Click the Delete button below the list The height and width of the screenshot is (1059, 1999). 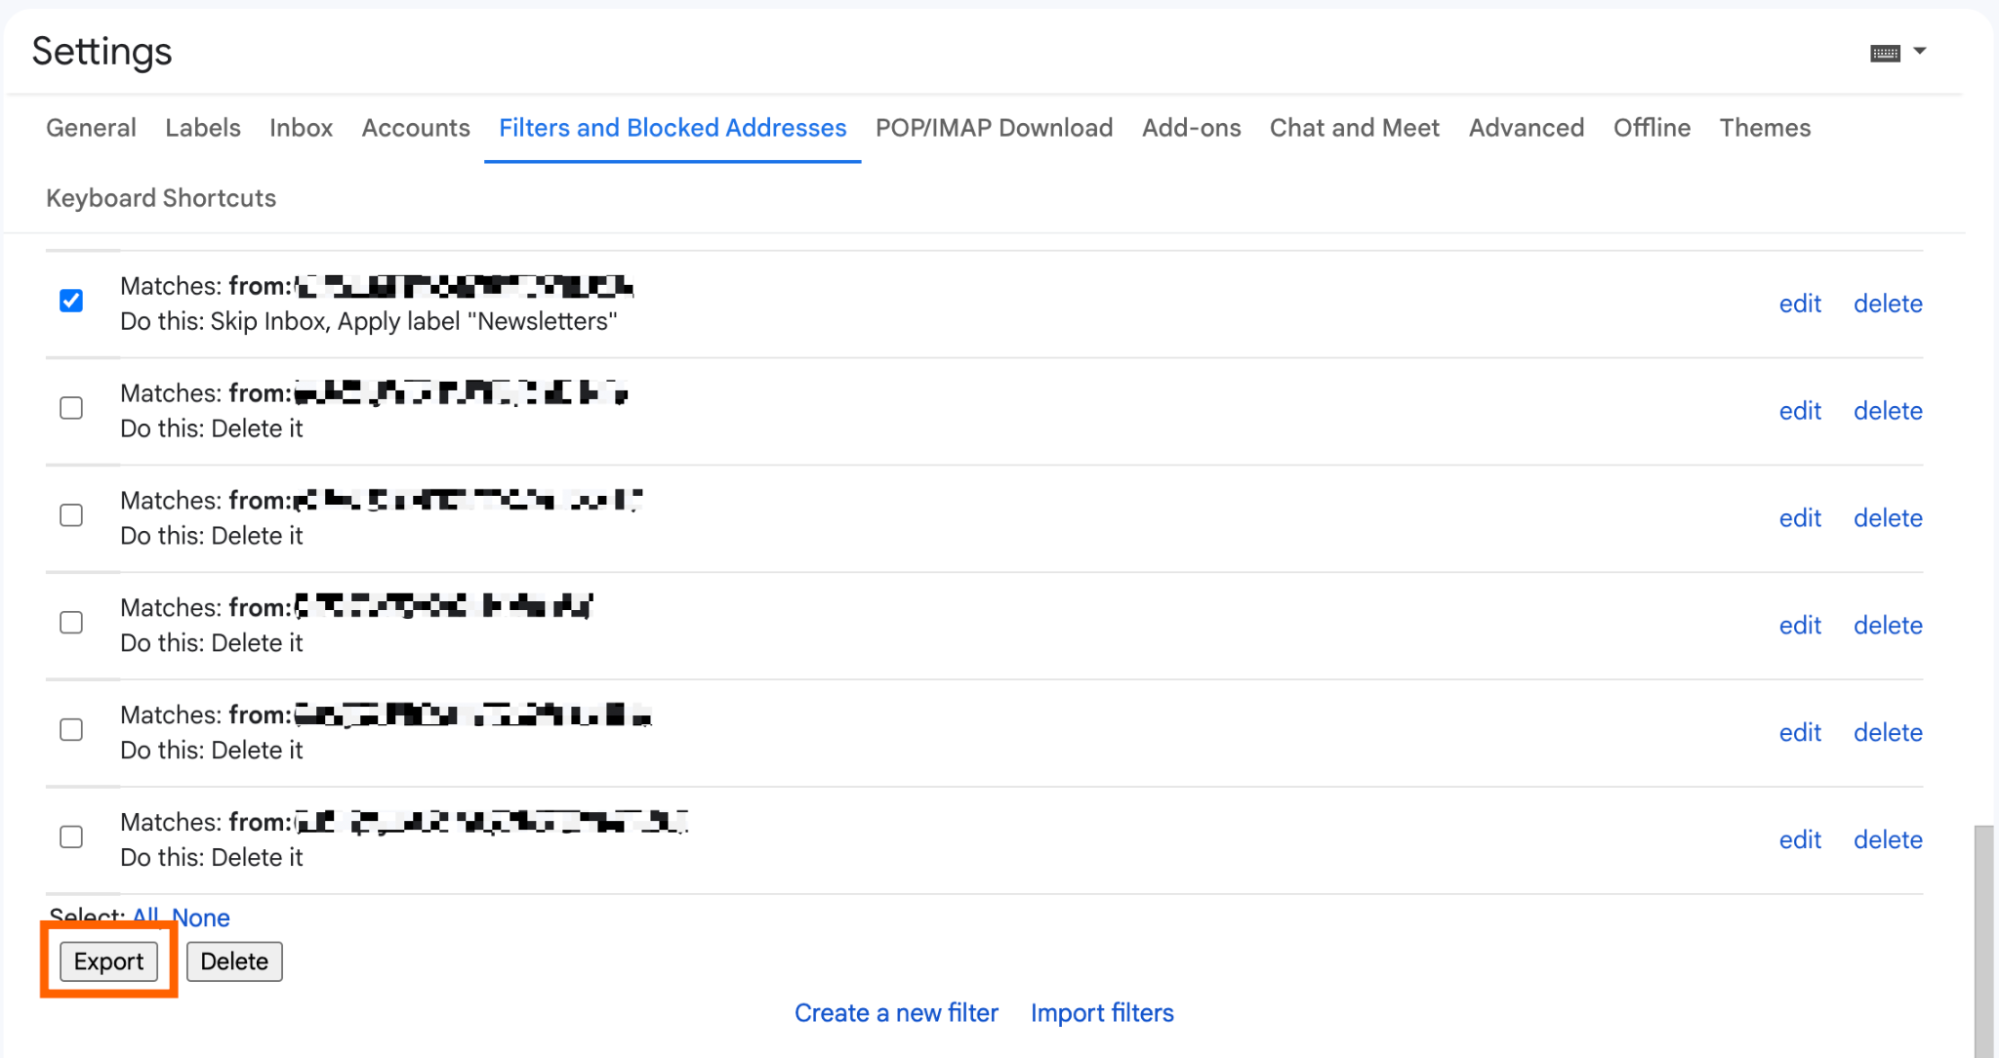pos(234,961)
